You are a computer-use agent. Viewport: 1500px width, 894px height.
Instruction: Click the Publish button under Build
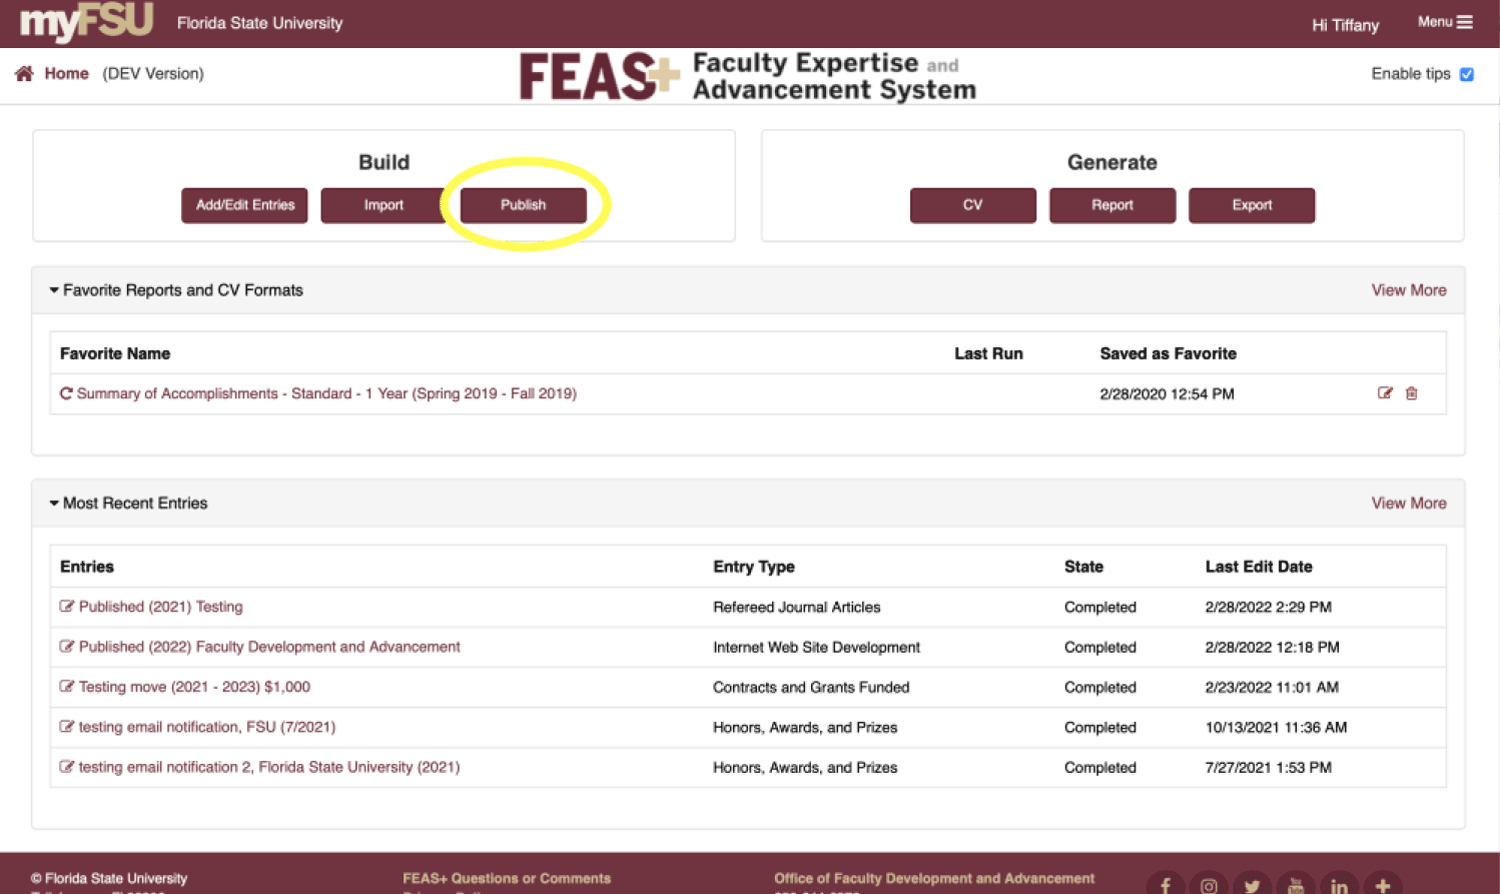pyautogui.click(x=523, y=205)
